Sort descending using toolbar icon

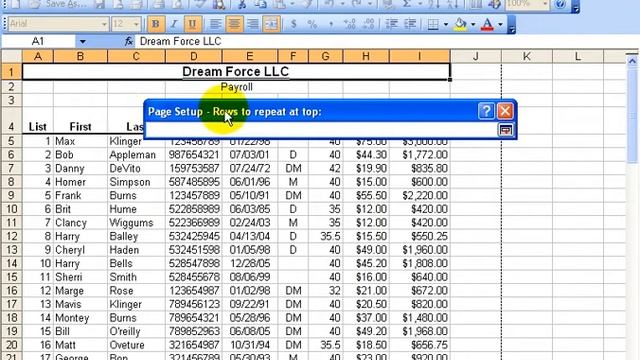coord(453,4)
